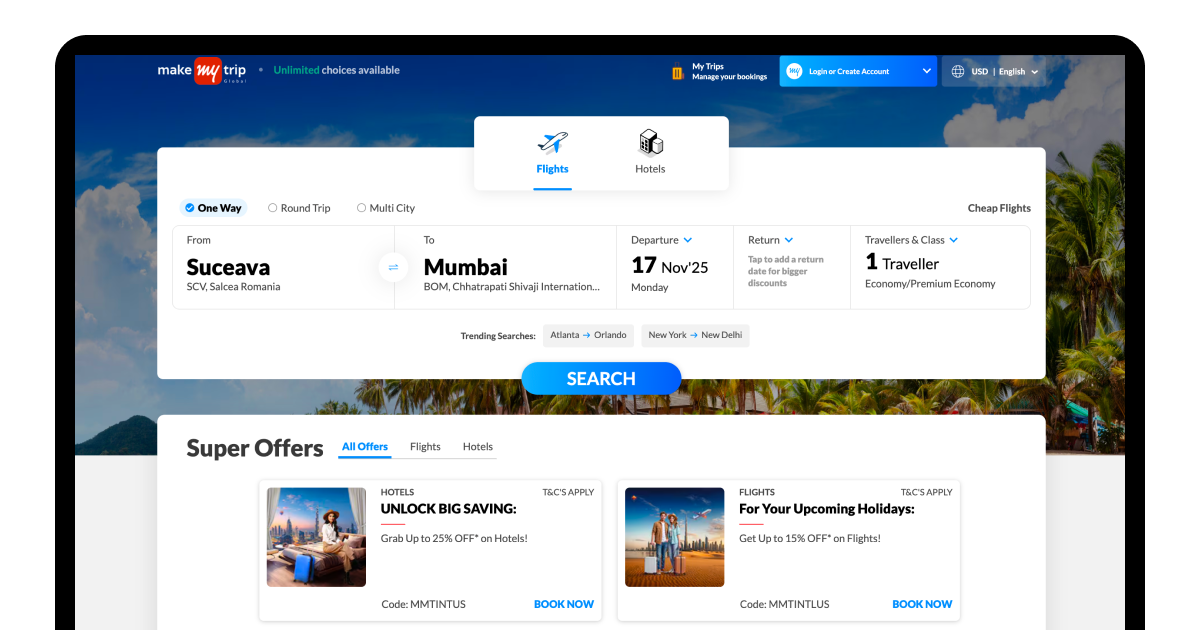The width and height of the screenshot is (1200, 630).
Task: Click the blue arrow between Atlanta and Orlando
Action: tap(588, 335)
